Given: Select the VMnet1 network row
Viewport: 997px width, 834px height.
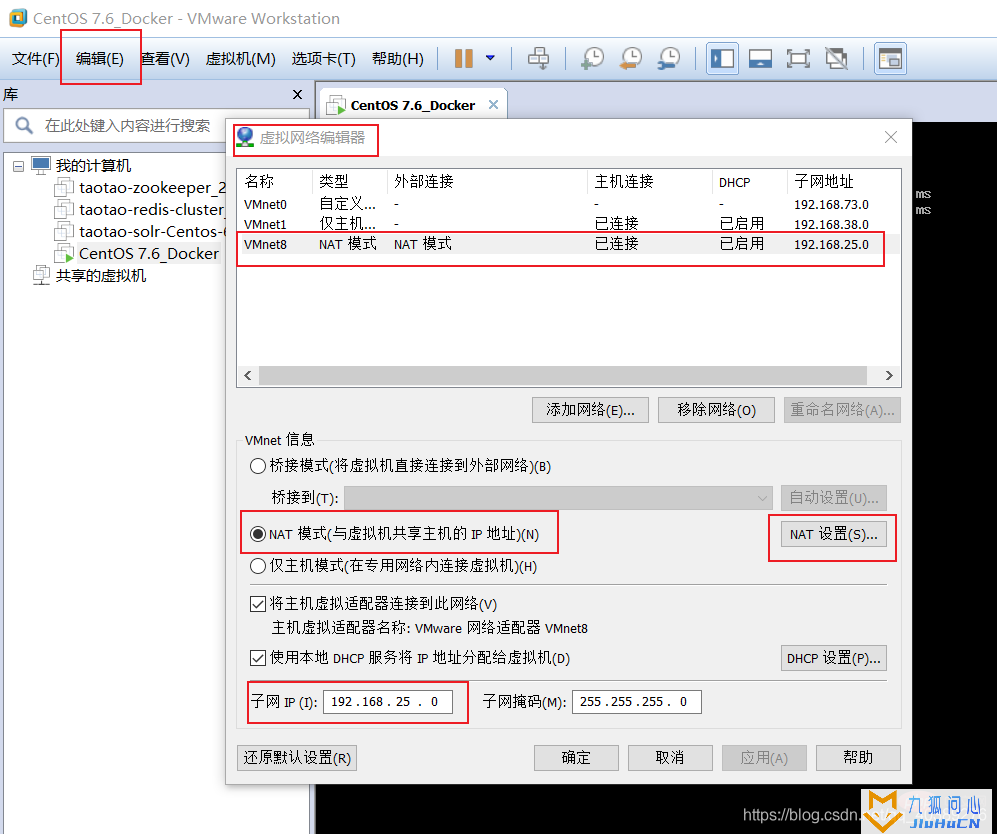Looking at the screenshot, I should pyautogui.click(x=568, y=224).
